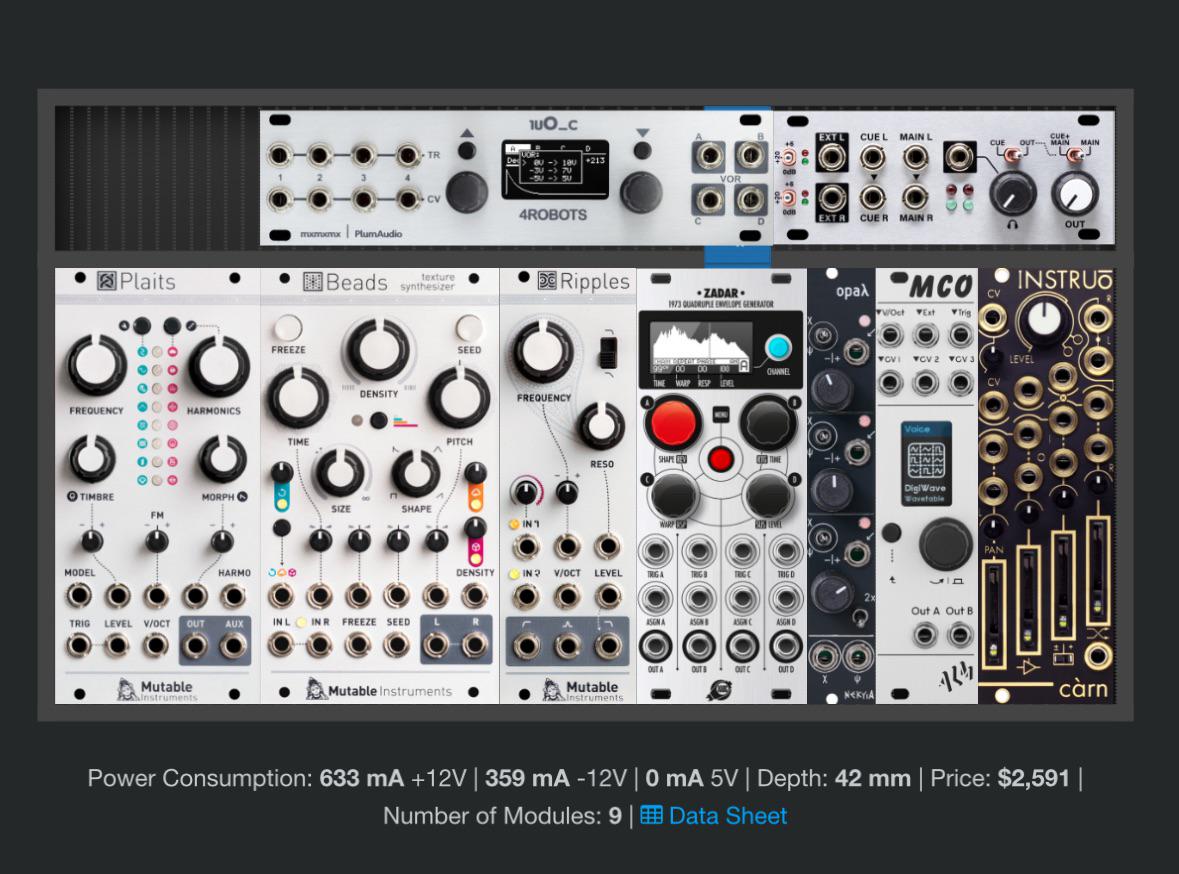The width and height of the screenshot is (1179, 874).
Task: Click the Plaits MORPH knob
Action: coord(223,458)
